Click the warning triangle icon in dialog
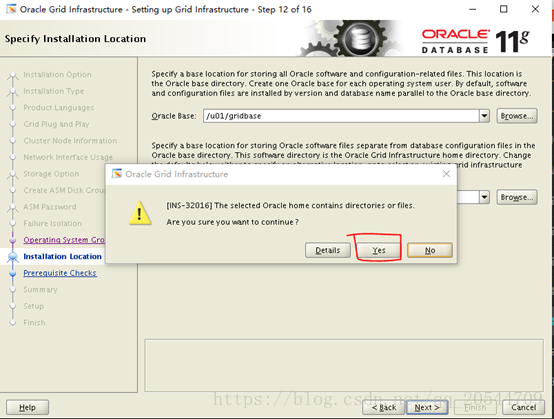Screen dimensions: 554x419 pos(140,213)
